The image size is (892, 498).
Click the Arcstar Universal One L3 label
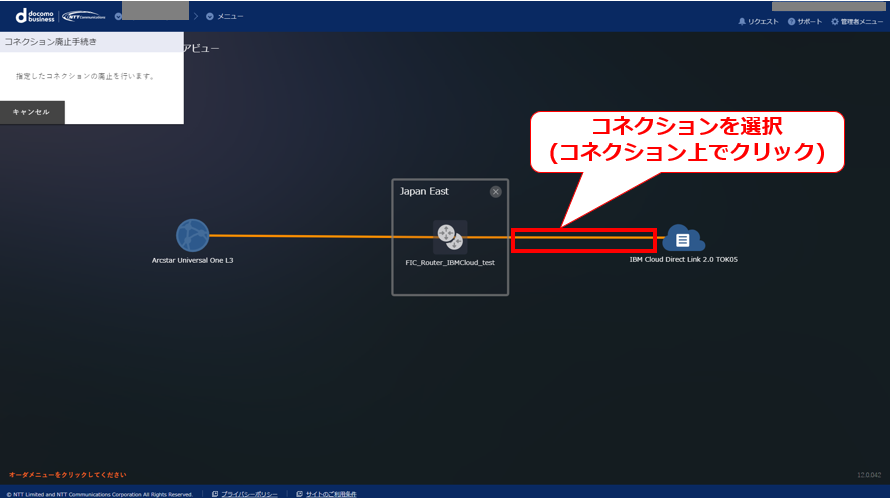[x=192, y=260]
